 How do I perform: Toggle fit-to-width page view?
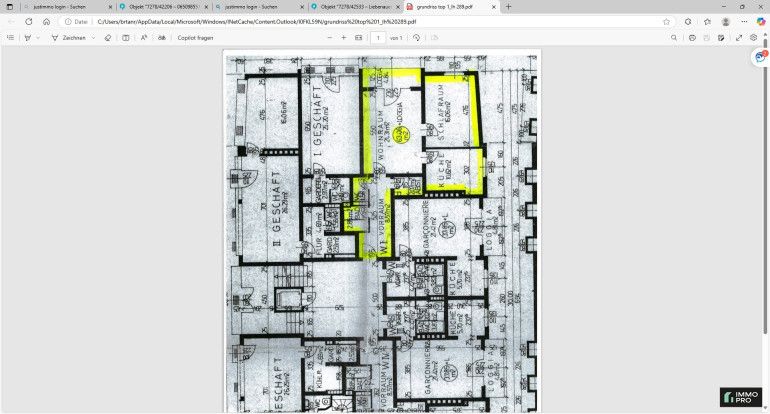(358, 37)
